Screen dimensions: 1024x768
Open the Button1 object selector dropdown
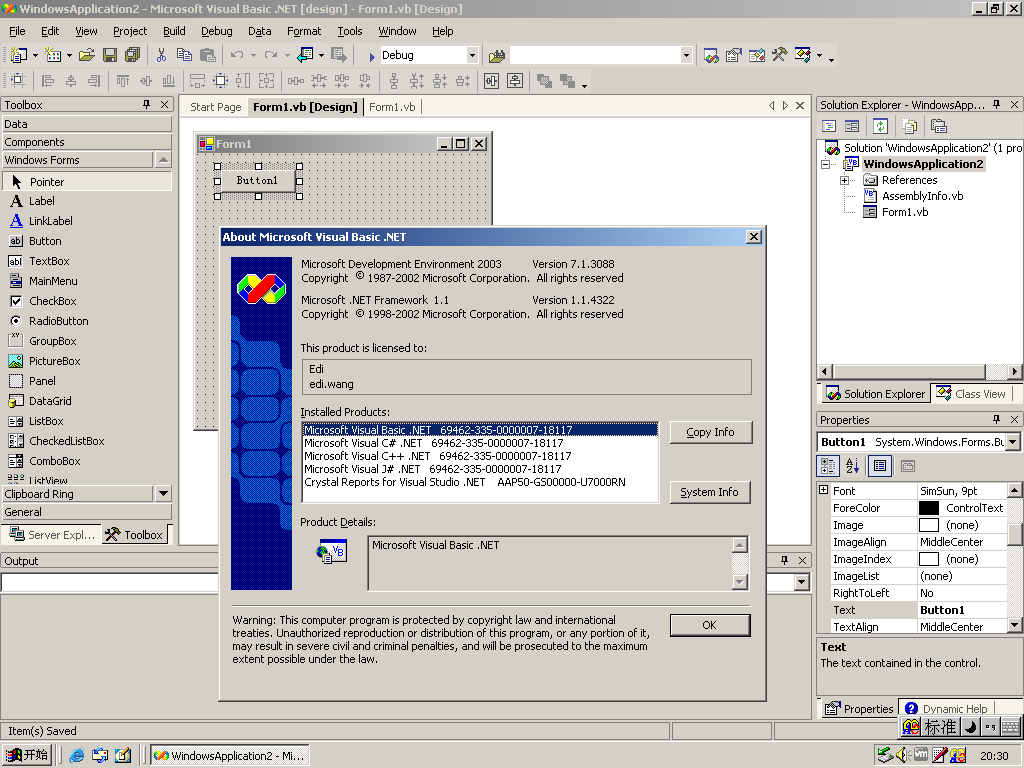[1012, 442]
